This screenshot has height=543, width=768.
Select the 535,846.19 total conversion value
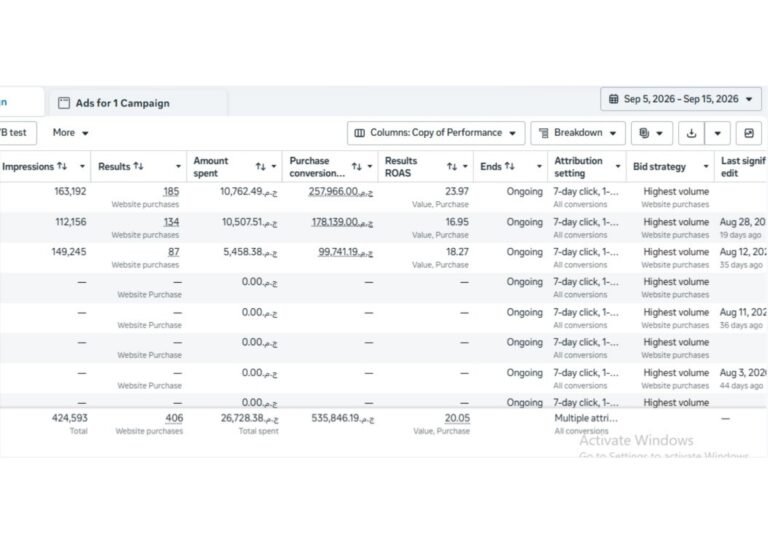click(x=342, y=418)
